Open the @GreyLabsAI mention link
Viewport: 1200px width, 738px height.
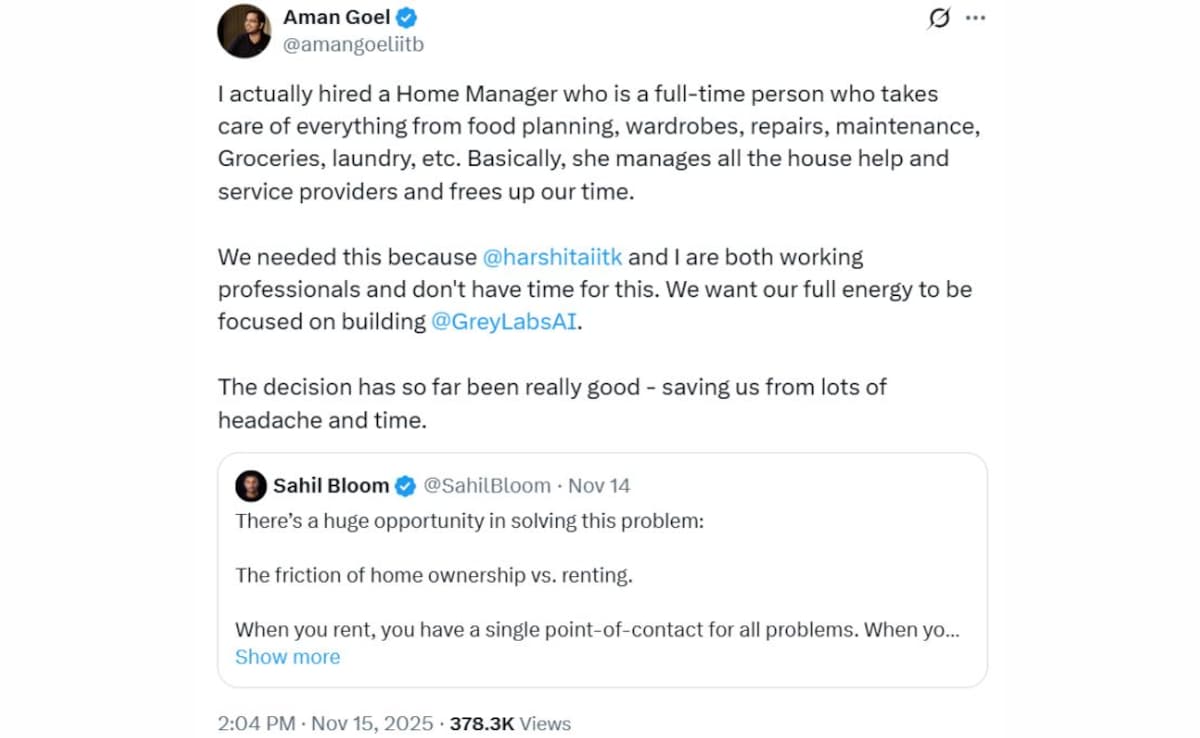click(504, 323)
